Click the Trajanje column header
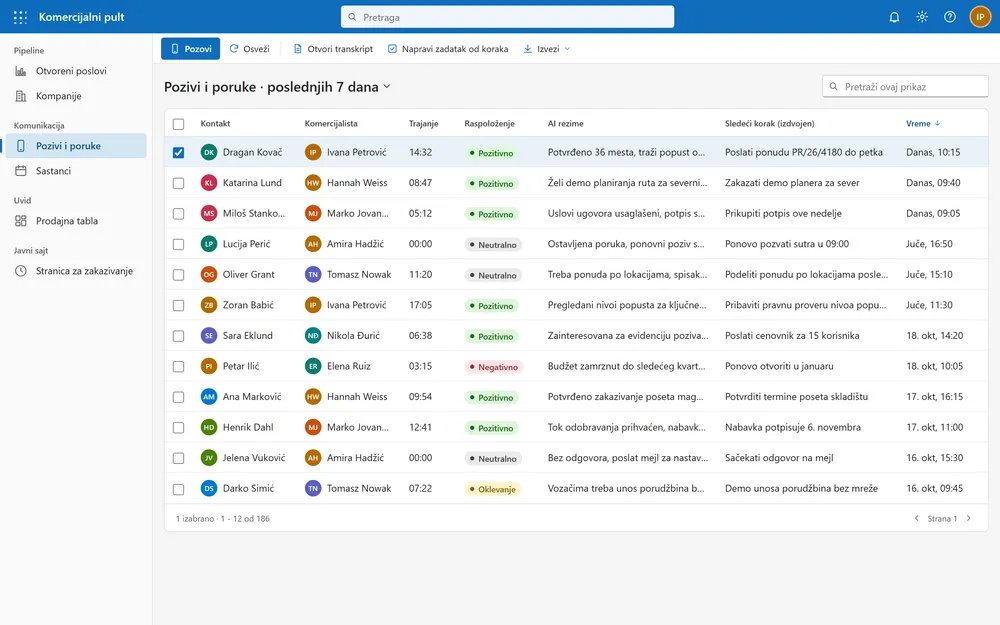Screen dimensions: 1000x625 click(x=423, y=124)
